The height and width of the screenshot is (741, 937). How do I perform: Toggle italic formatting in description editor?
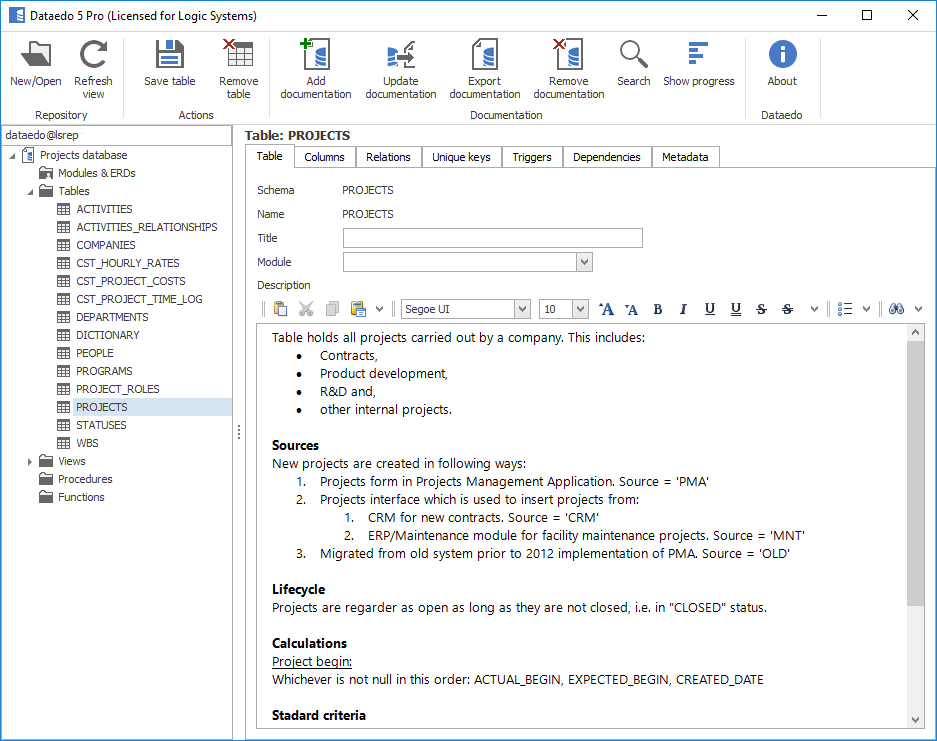click(683, 309)
